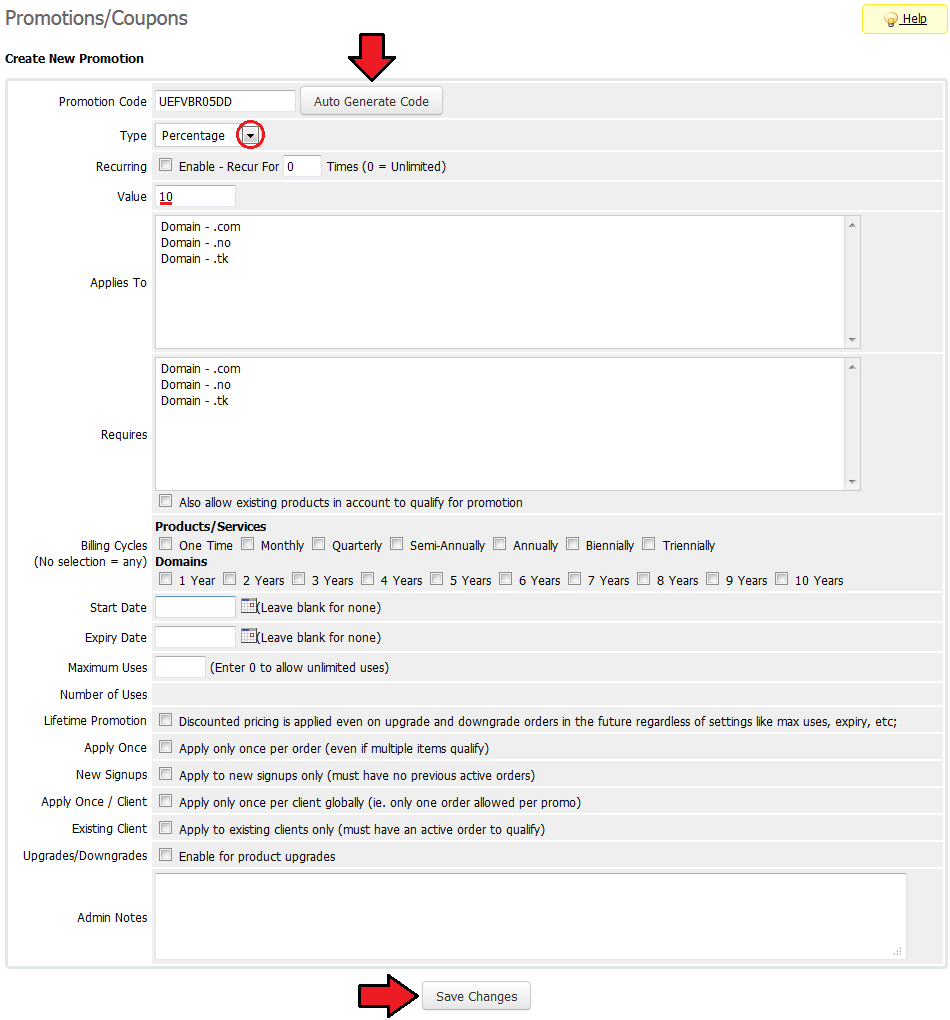Check the Triennially billing cycle
950x1020 pixels.
tap(648, 544)
